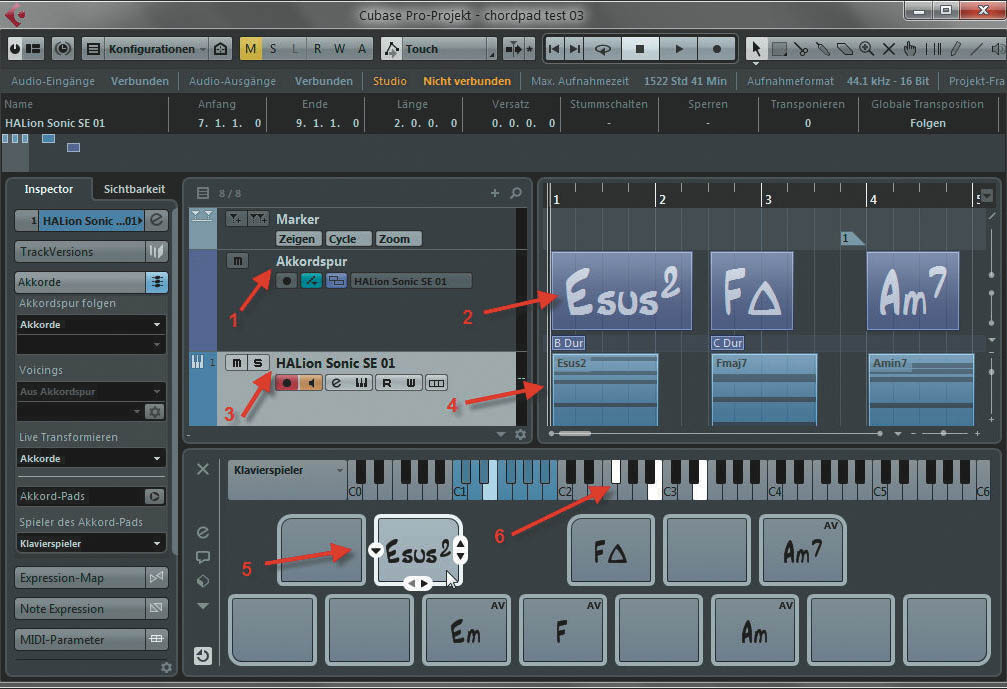Click the transport Record button
This screenshot has width=1007, height=689.
pyautogui.click(x=717, y=49)
